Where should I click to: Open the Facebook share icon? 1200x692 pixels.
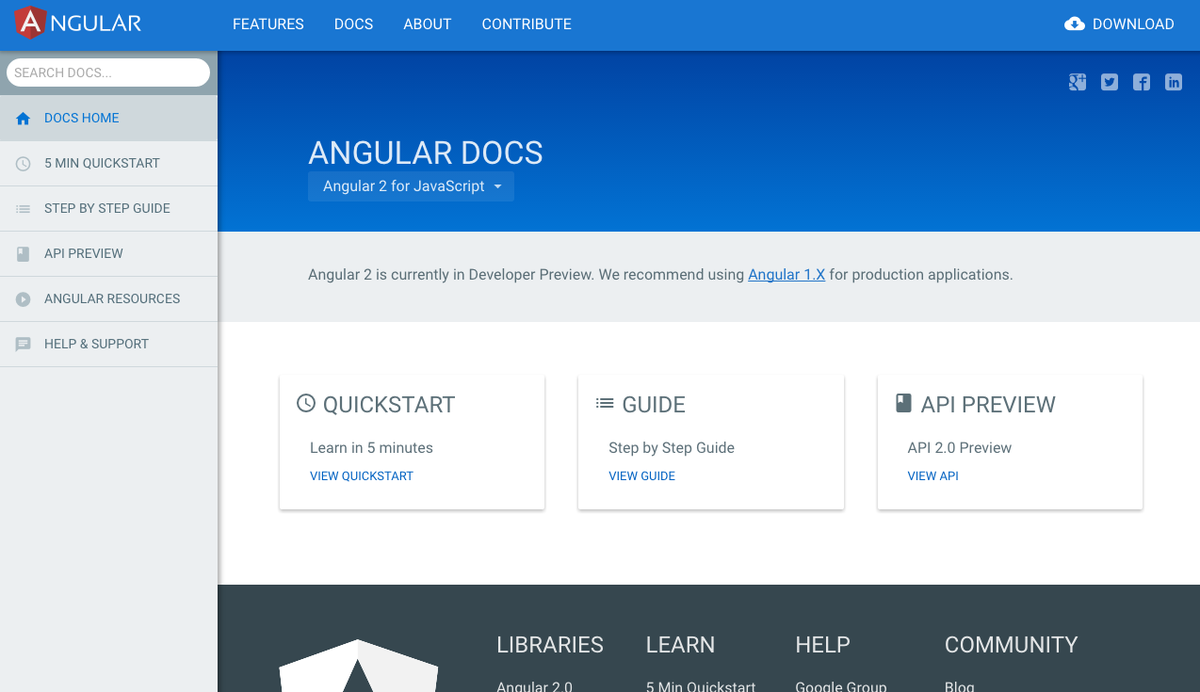pyautogui.click(x=1141, y=83)
